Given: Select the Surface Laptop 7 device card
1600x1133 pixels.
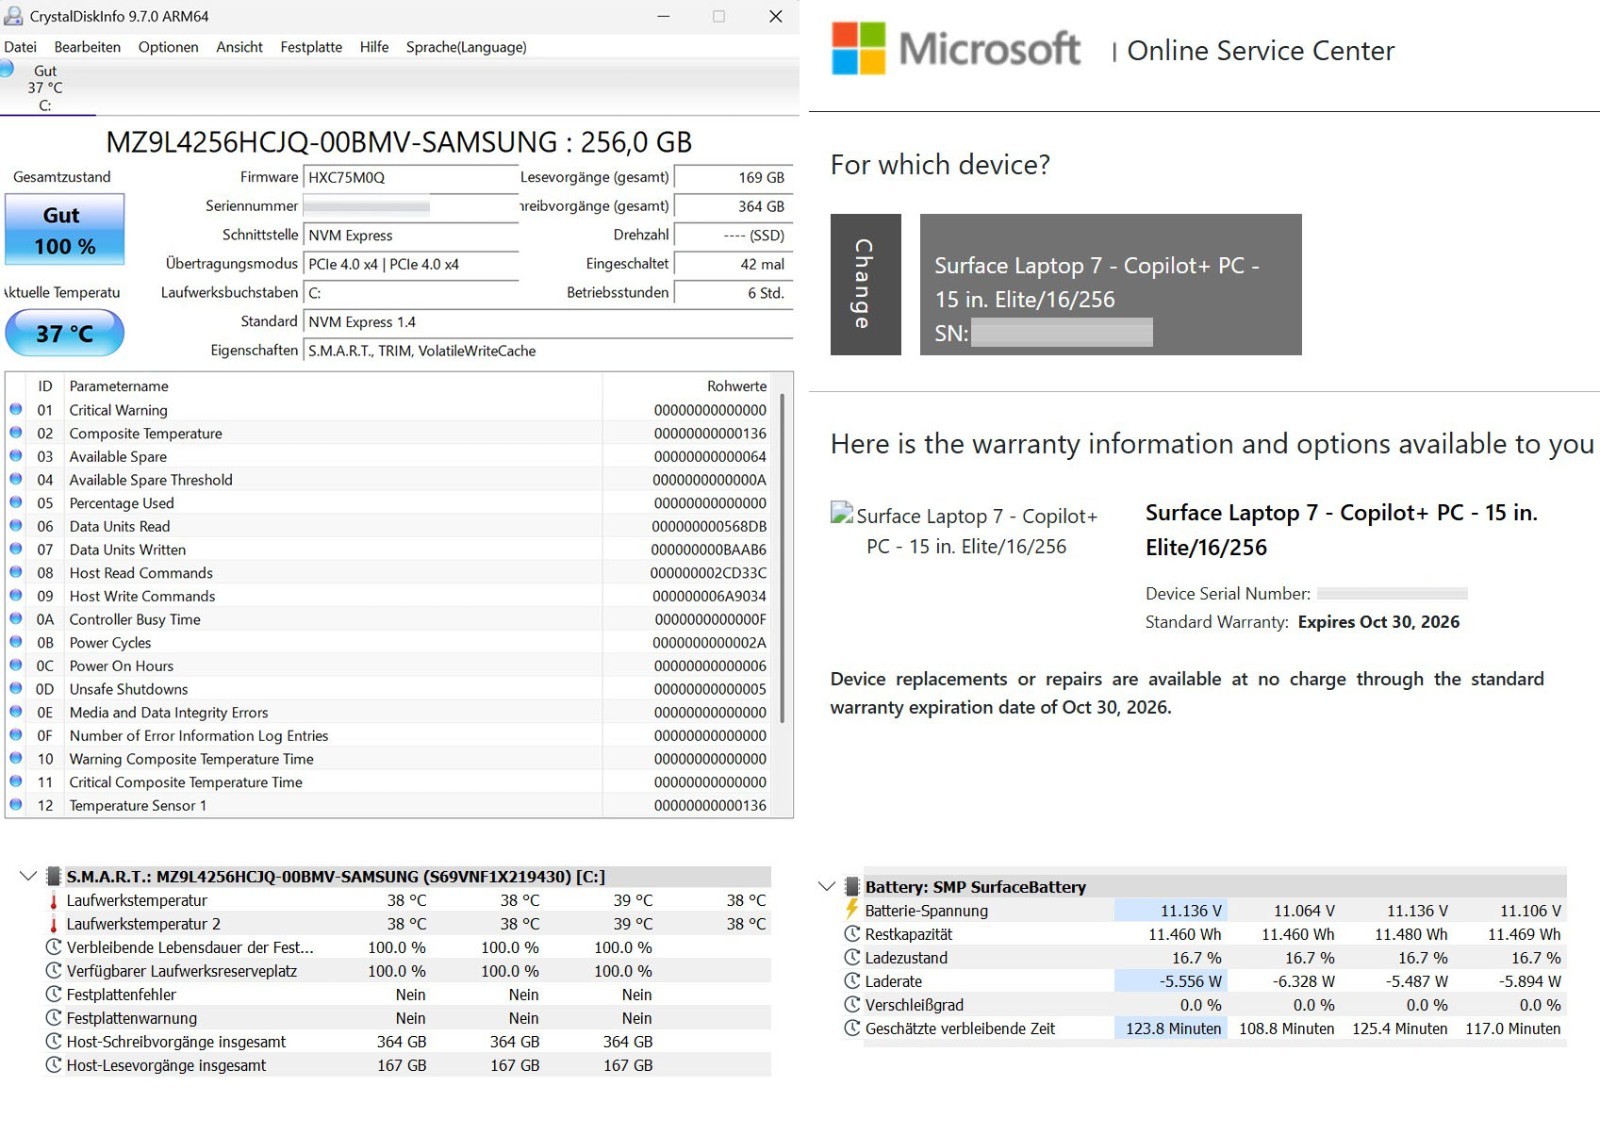Looking at the screenshot, I should pyautogui.click(x=1110, y=284).
